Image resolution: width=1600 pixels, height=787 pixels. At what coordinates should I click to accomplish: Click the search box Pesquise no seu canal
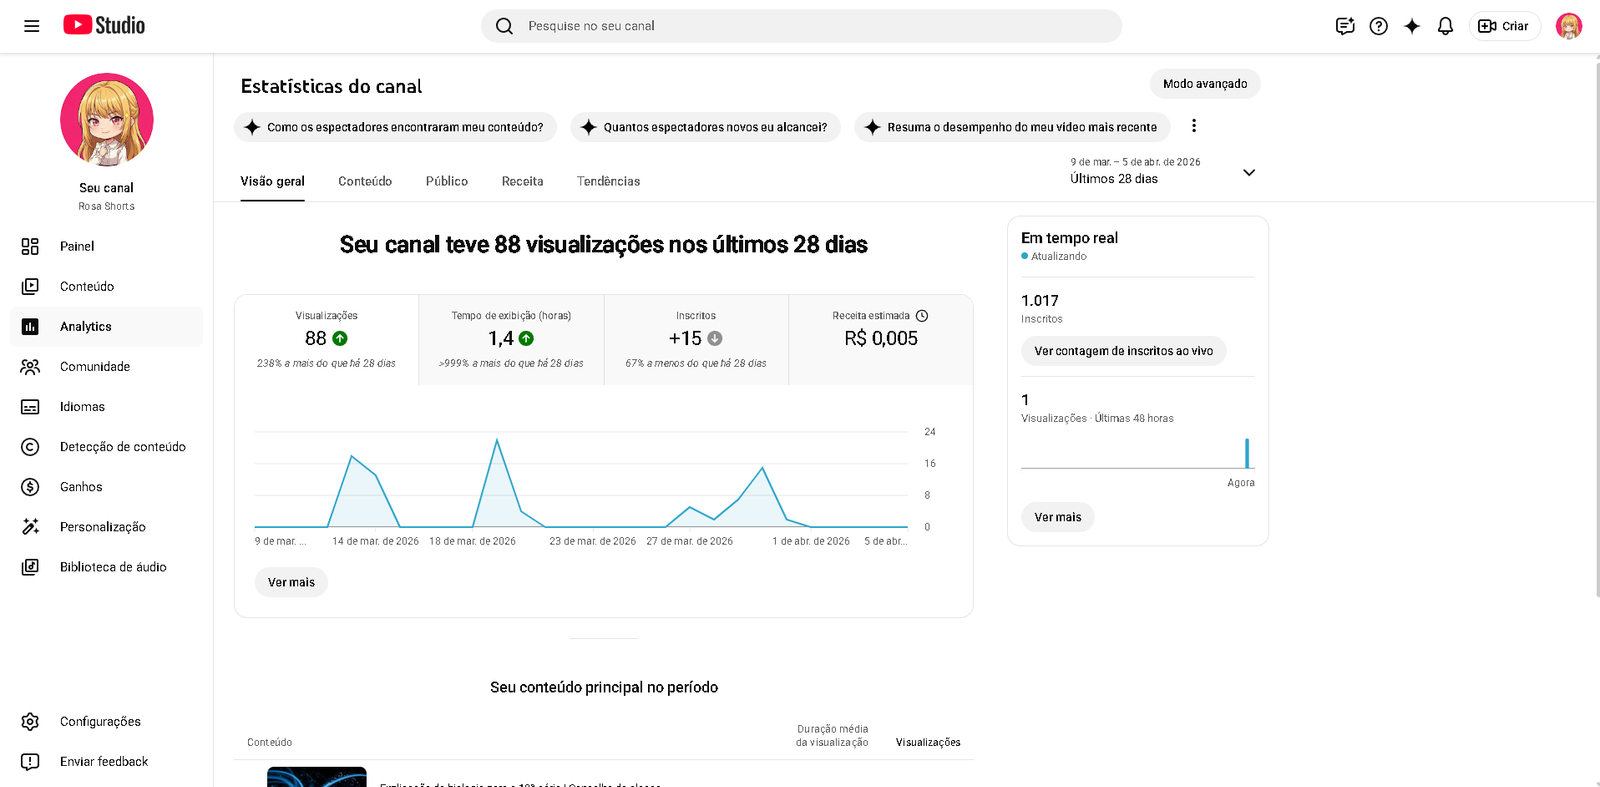[800, 26]
